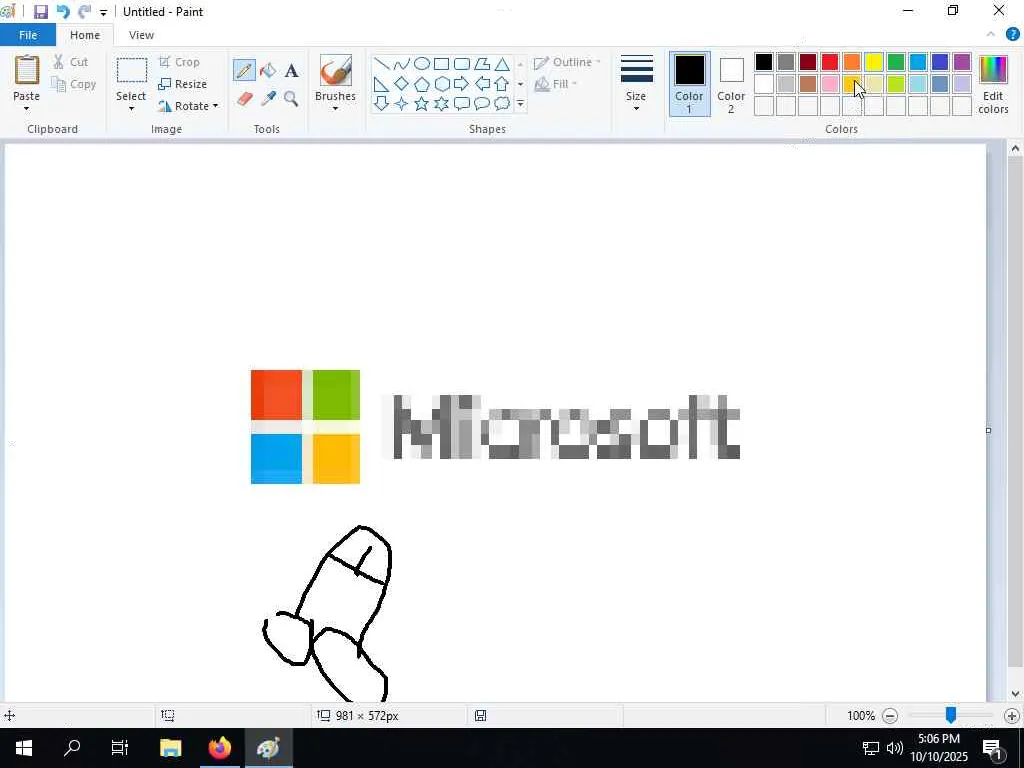1024x768 pixels.
Task: Pick the green color swatch
Action: click(x=896, y=62)
